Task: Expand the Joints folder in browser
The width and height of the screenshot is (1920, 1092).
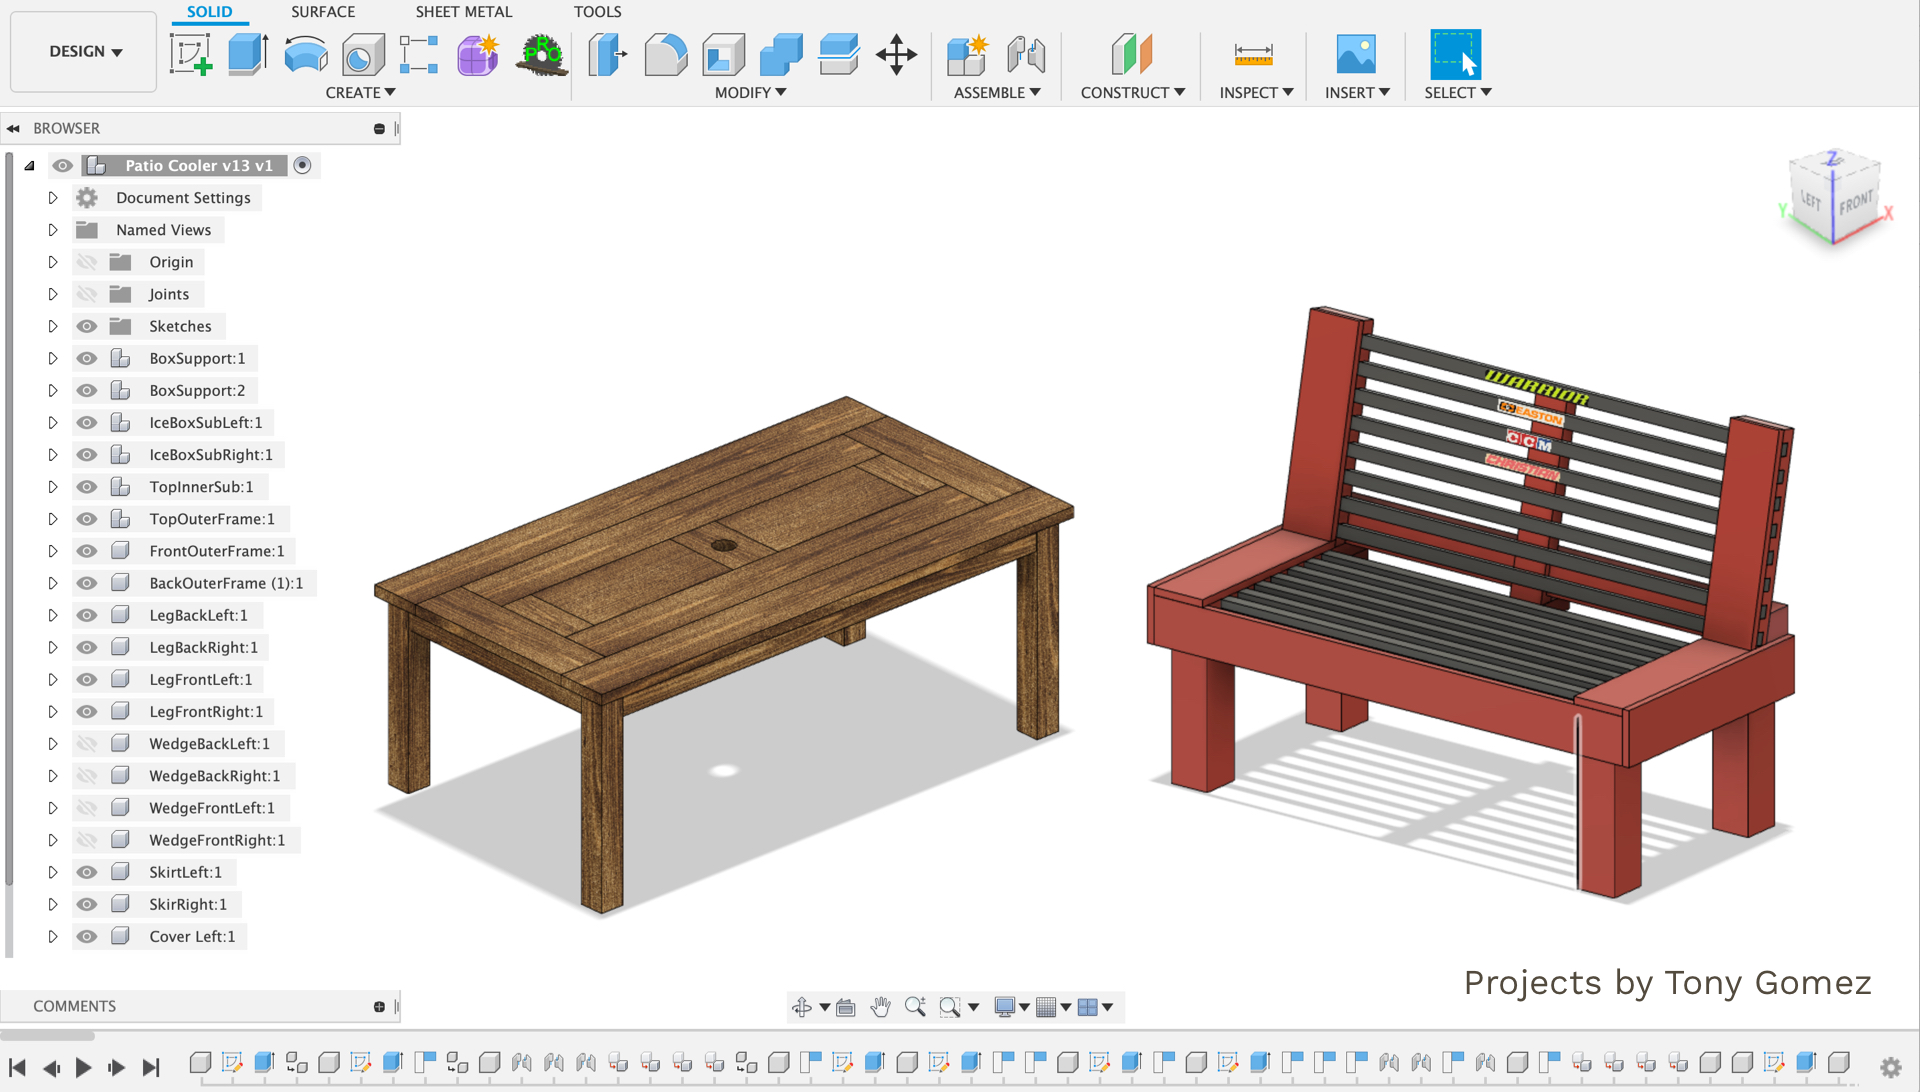Action: point(50,293)
